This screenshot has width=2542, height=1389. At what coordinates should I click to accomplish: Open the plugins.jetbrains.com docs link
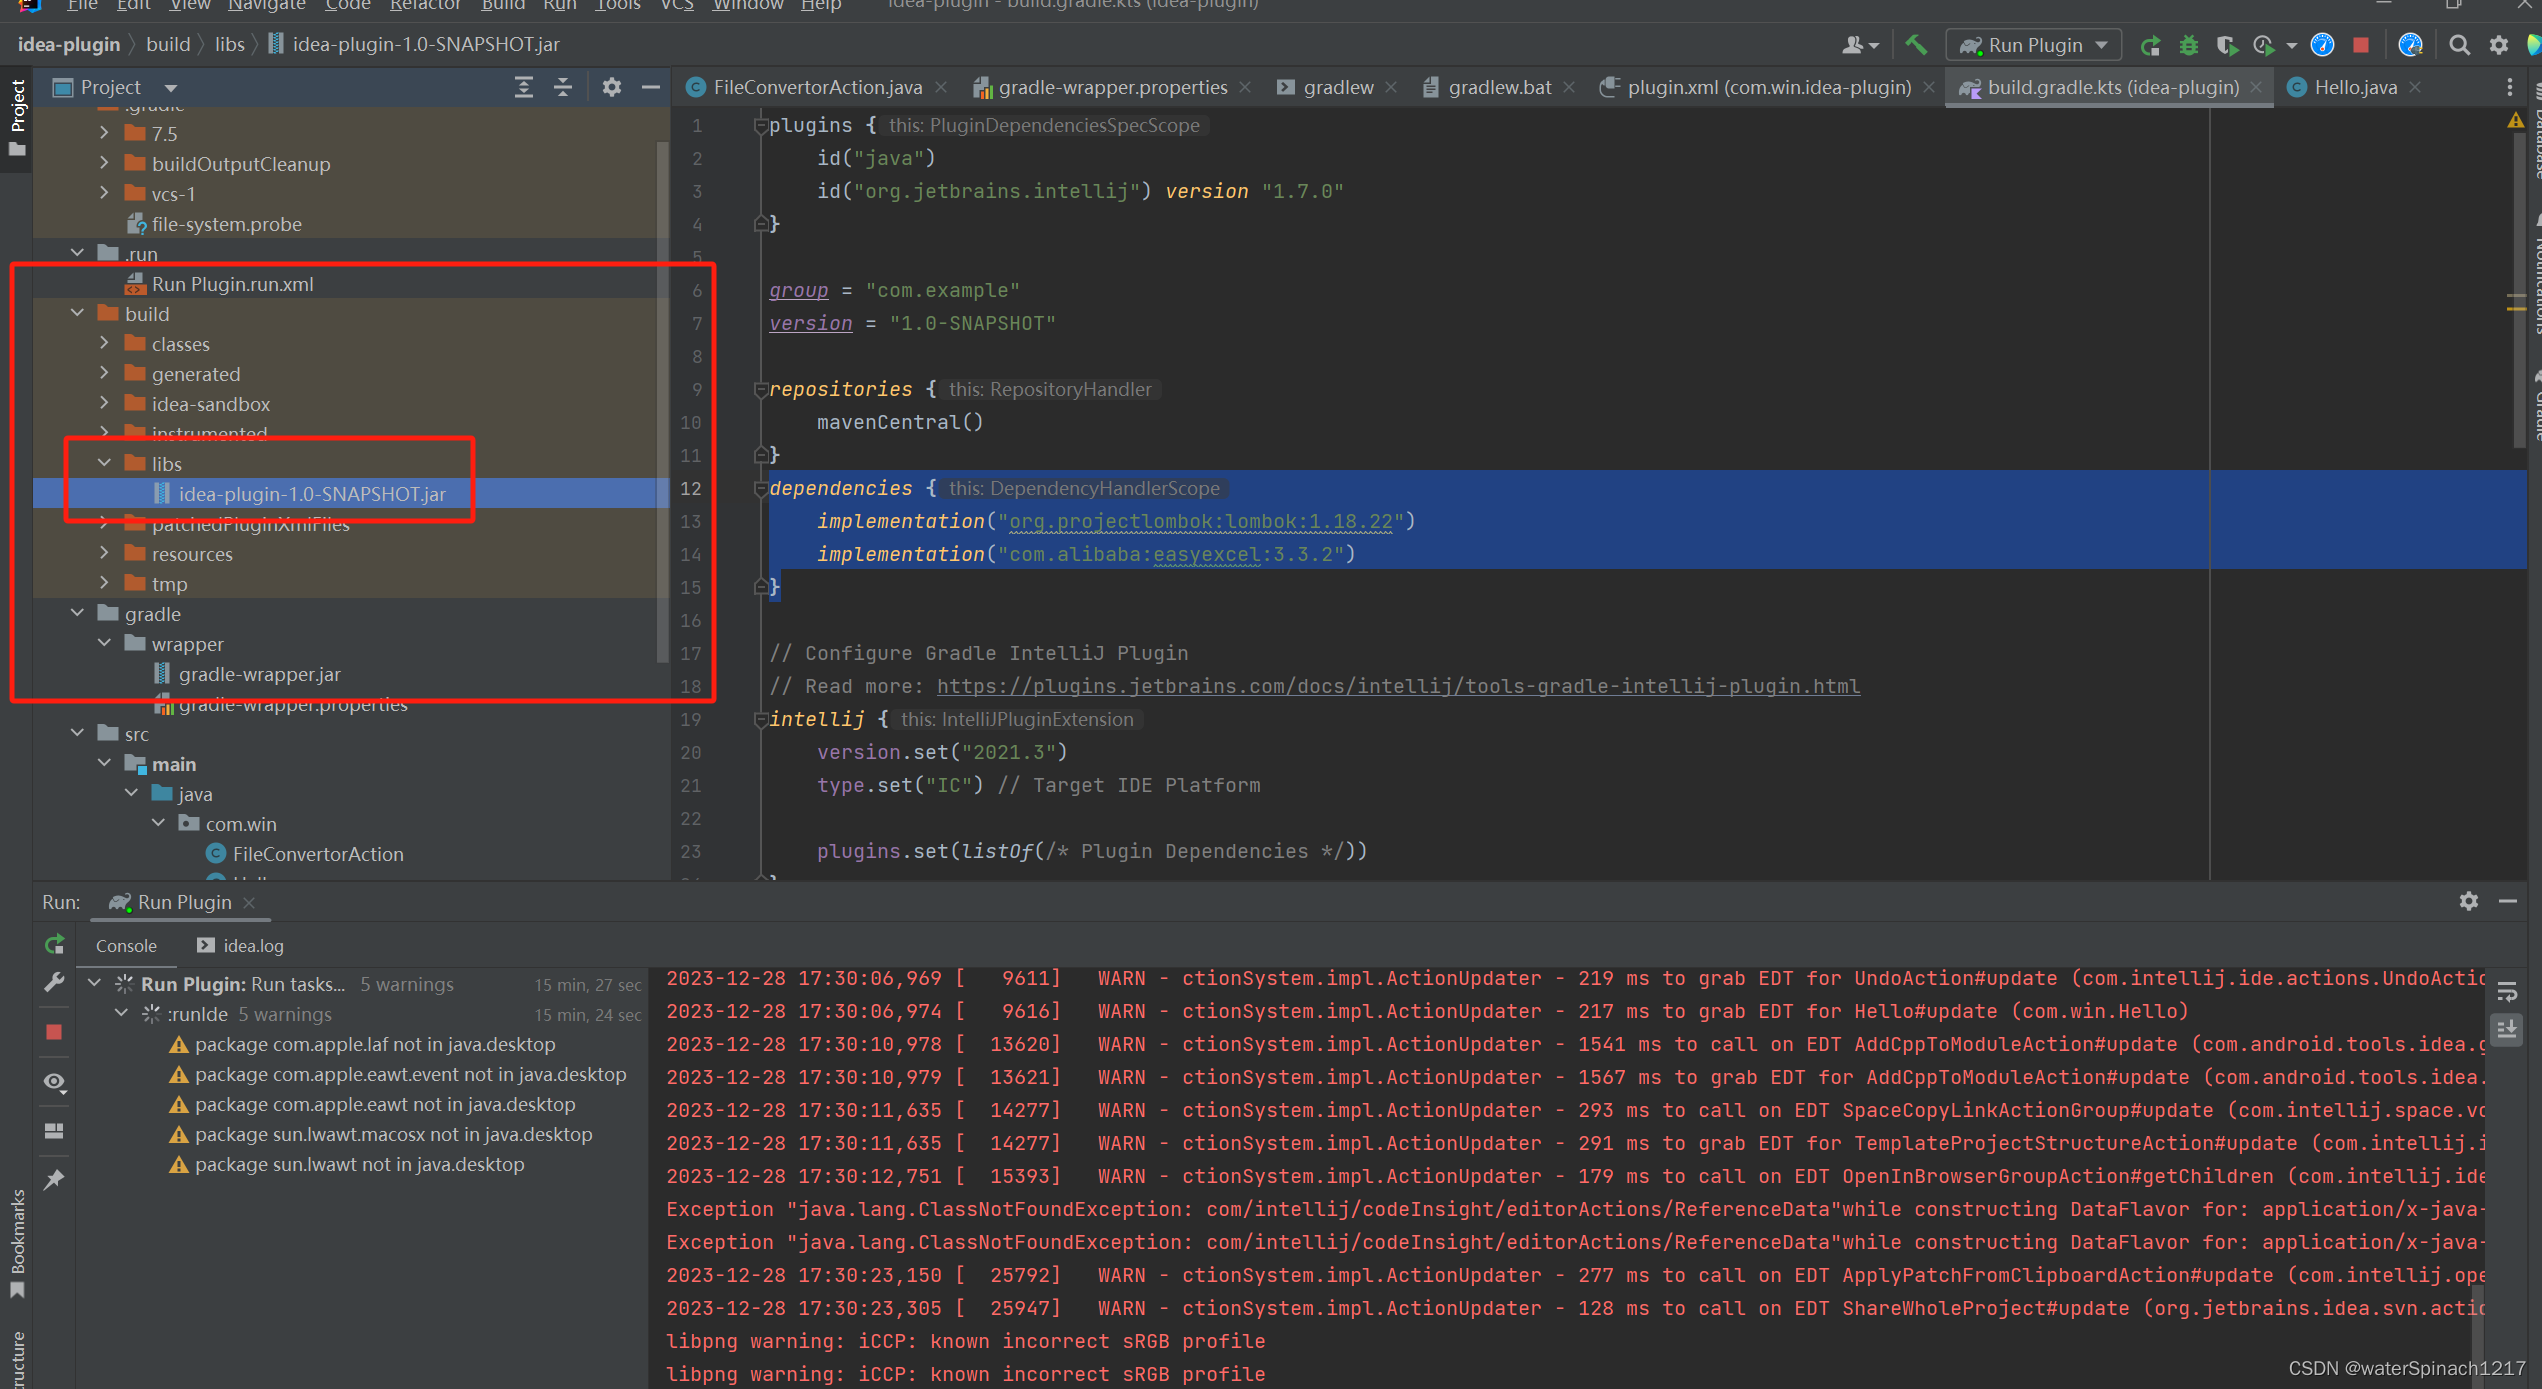(x=1397, y=686)
